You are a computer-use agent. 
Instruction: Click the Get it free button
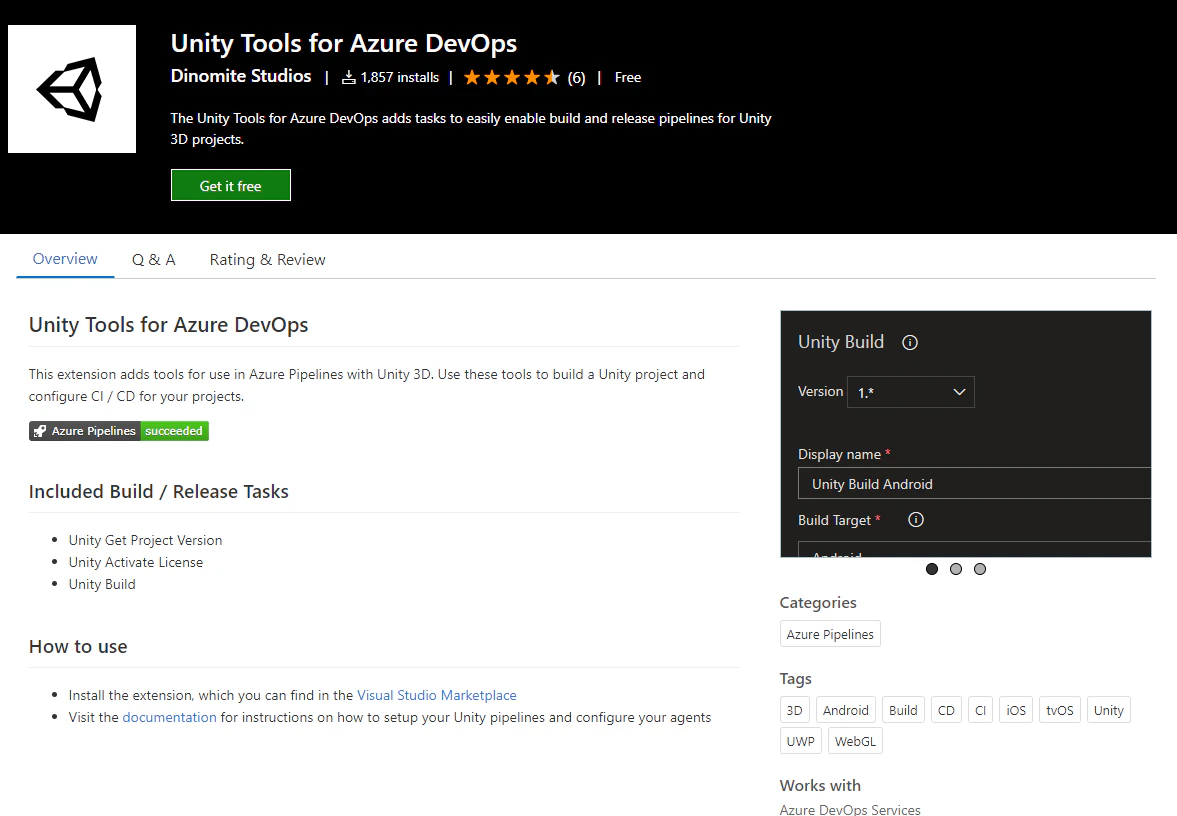coord(230,185)
